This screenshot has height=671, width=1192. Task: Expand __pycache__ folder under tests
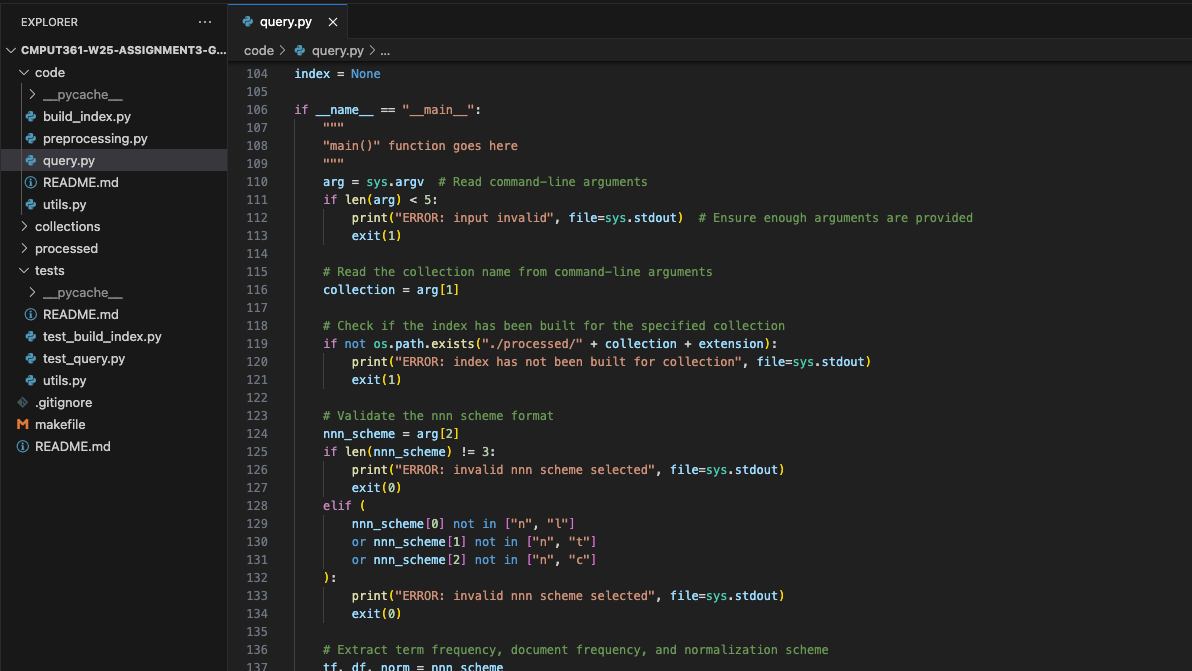[33, 293]
